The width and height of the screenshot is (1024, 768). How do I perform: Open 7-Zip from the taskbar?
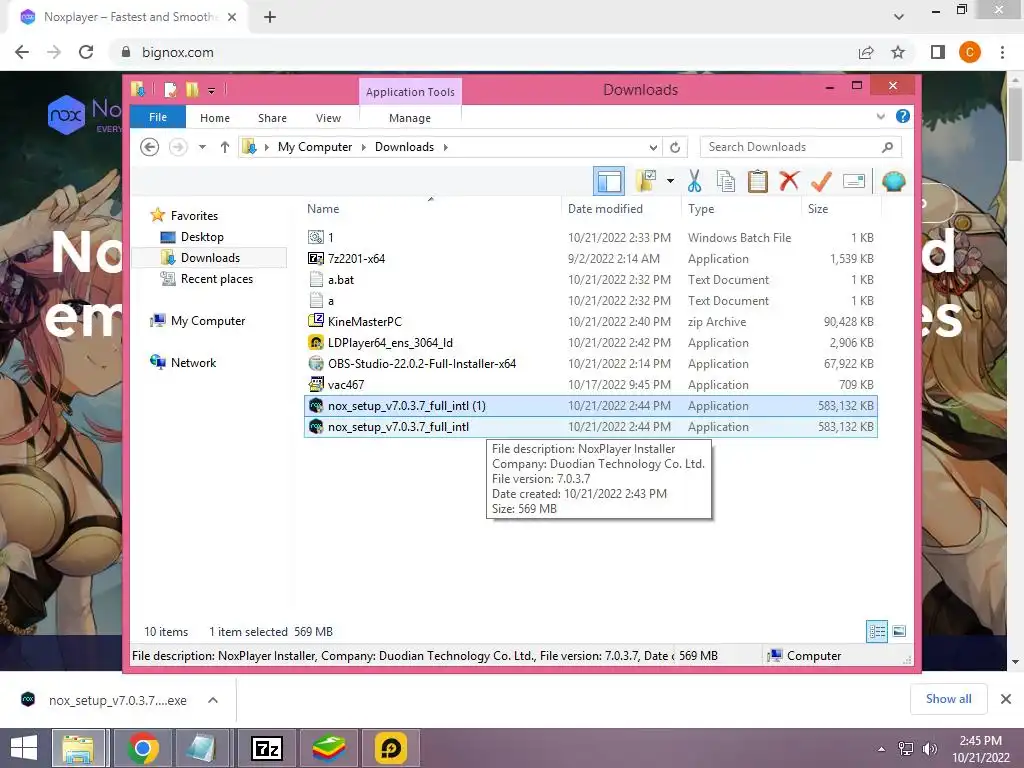click(x=266, y=748)
